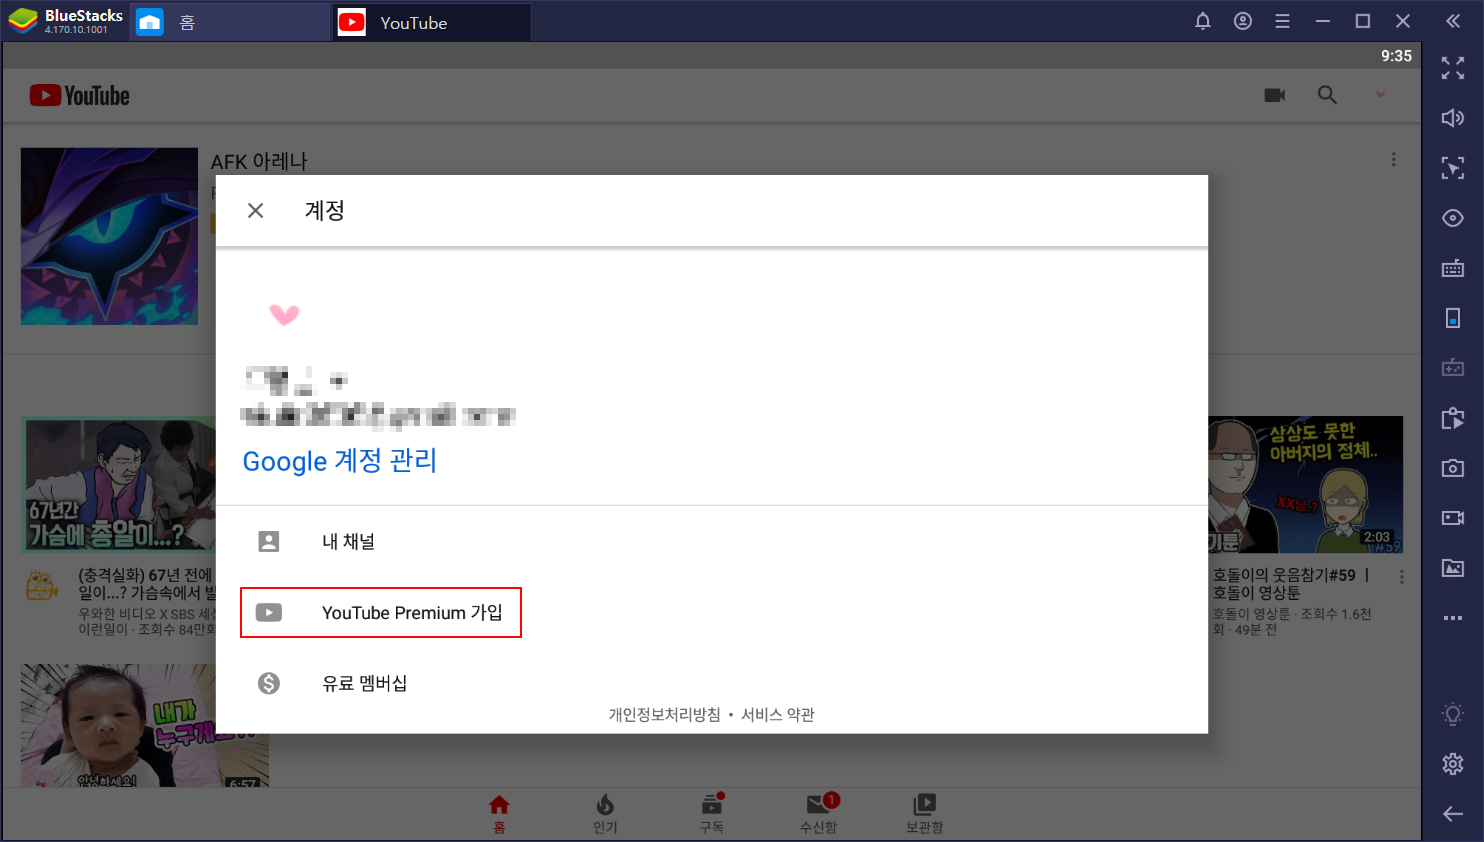Click the pink heart profile avatar
The width and height of the screenshot is (1484, 842).
tap(285, 315)
